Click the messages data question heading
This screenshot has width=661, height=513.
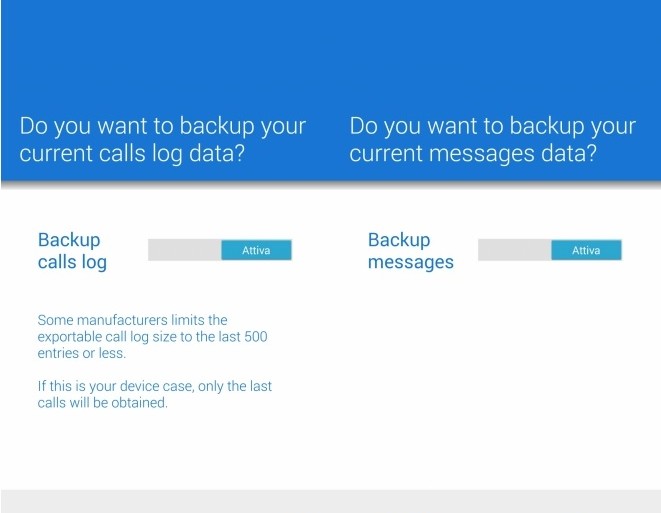pyautogui.click(x=492, y=141)
